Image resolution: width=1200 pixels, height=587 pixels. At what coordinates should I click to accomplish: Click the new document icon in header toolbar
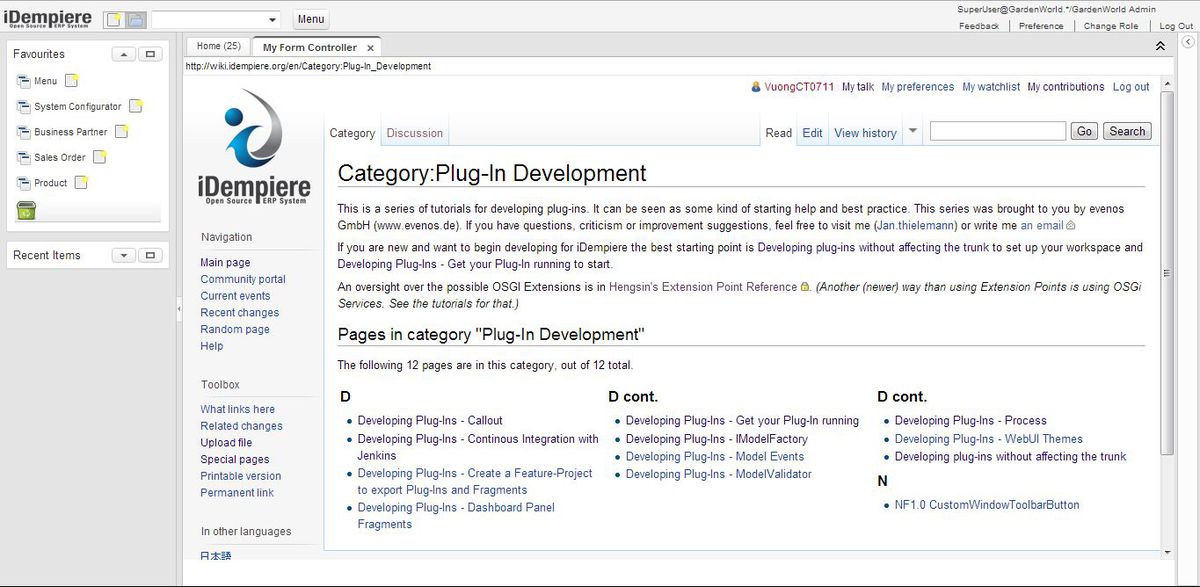114,19
